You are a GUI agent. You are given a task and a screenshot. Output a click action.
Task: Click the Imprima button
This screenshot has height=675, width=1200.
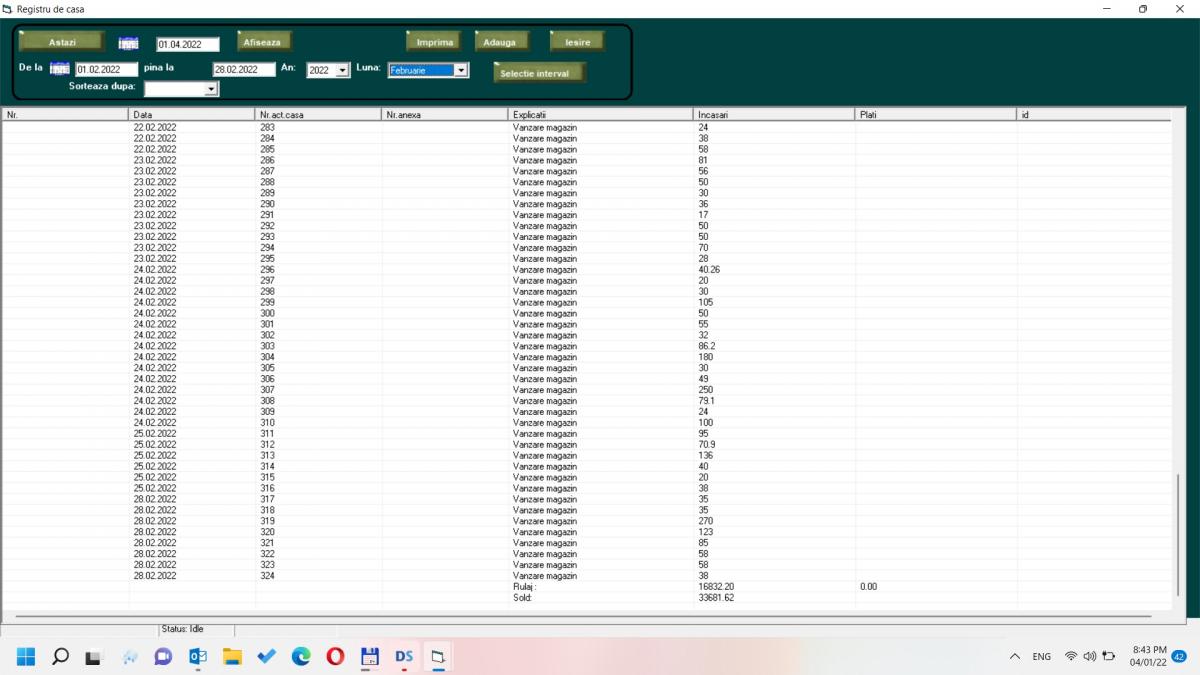[432, 42]
